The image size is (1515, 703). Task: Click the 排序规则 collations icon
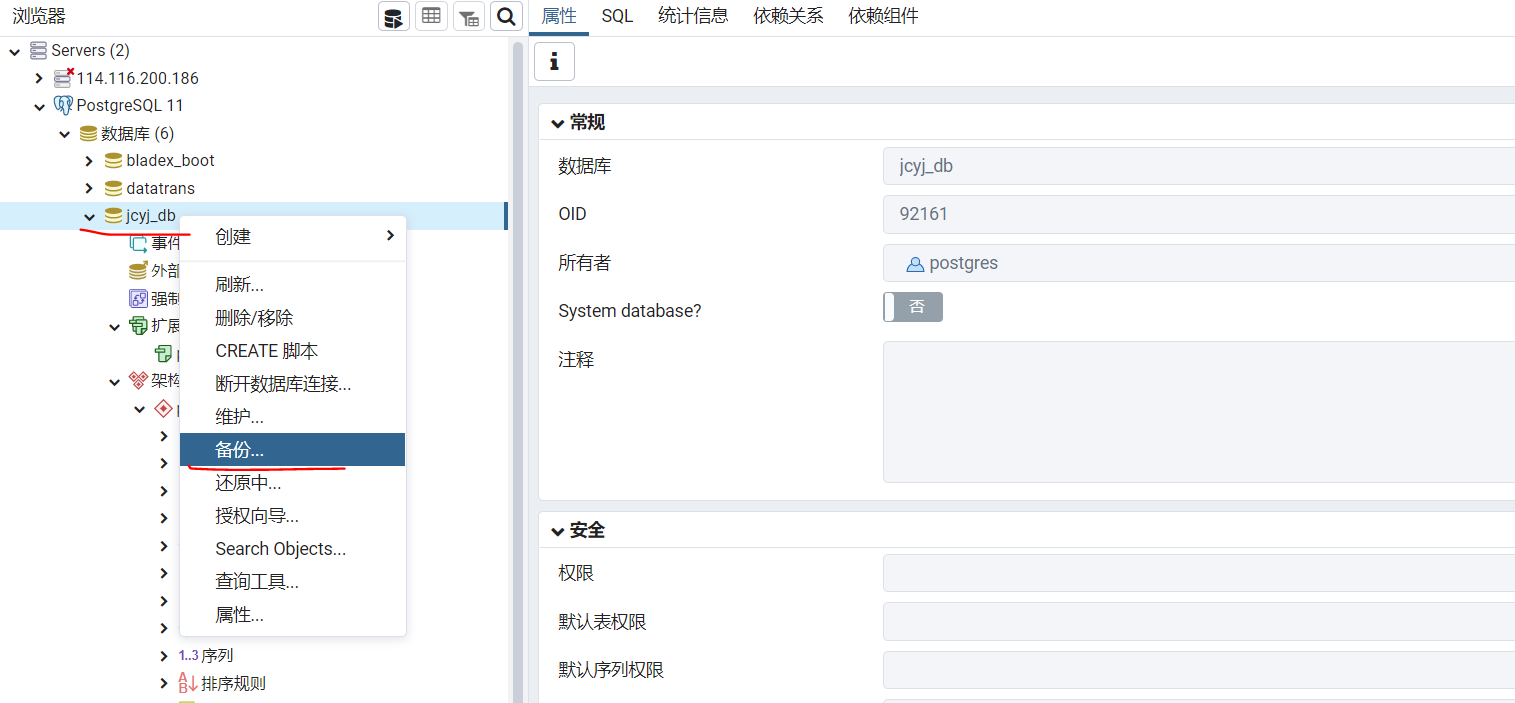(x=188, y=683)
